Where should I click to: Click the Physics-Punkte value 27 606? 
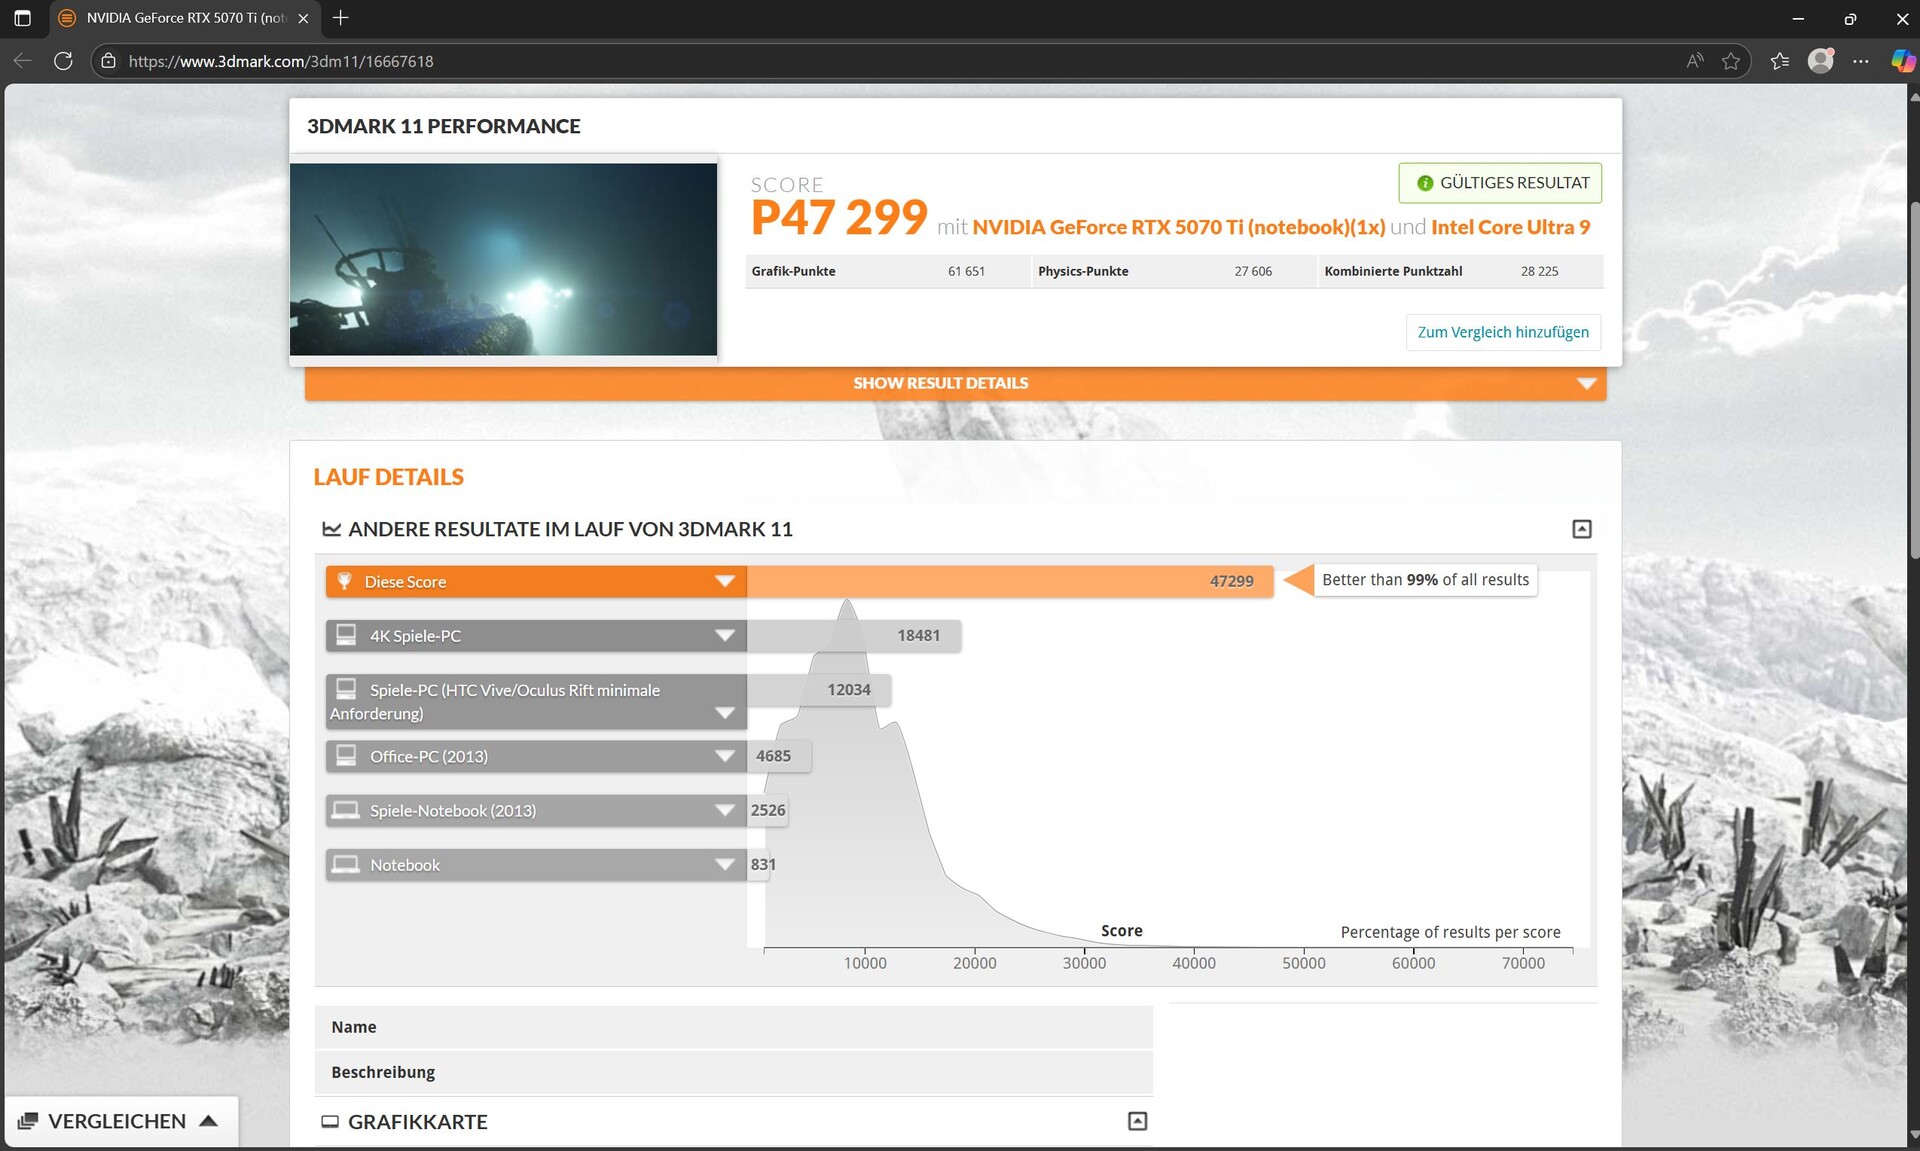tap(1253, 271)
